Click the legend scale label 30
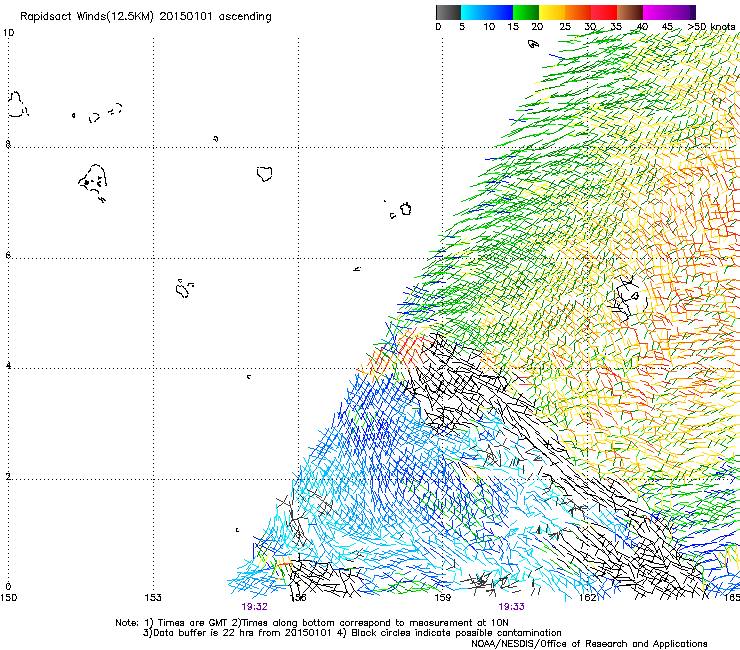This screenshot has width=740, height=650. (590, 27)
